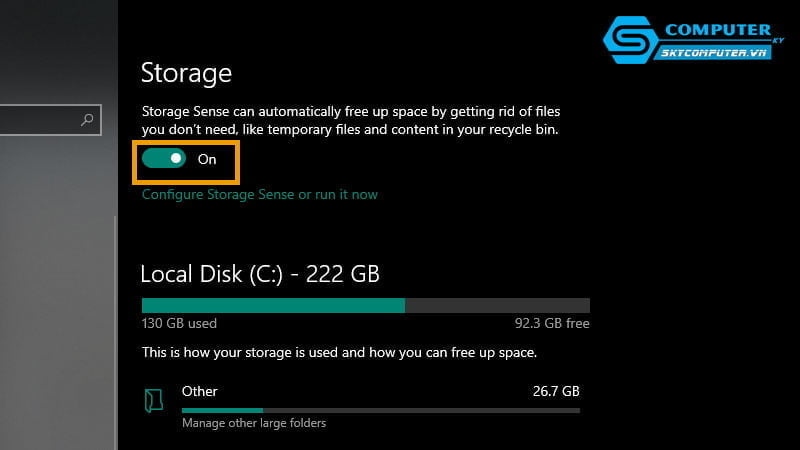Image resolution: width=800 pixels, height=450 pixels.
Task: Focus the settings search field
Action: [x=40, y=121]
